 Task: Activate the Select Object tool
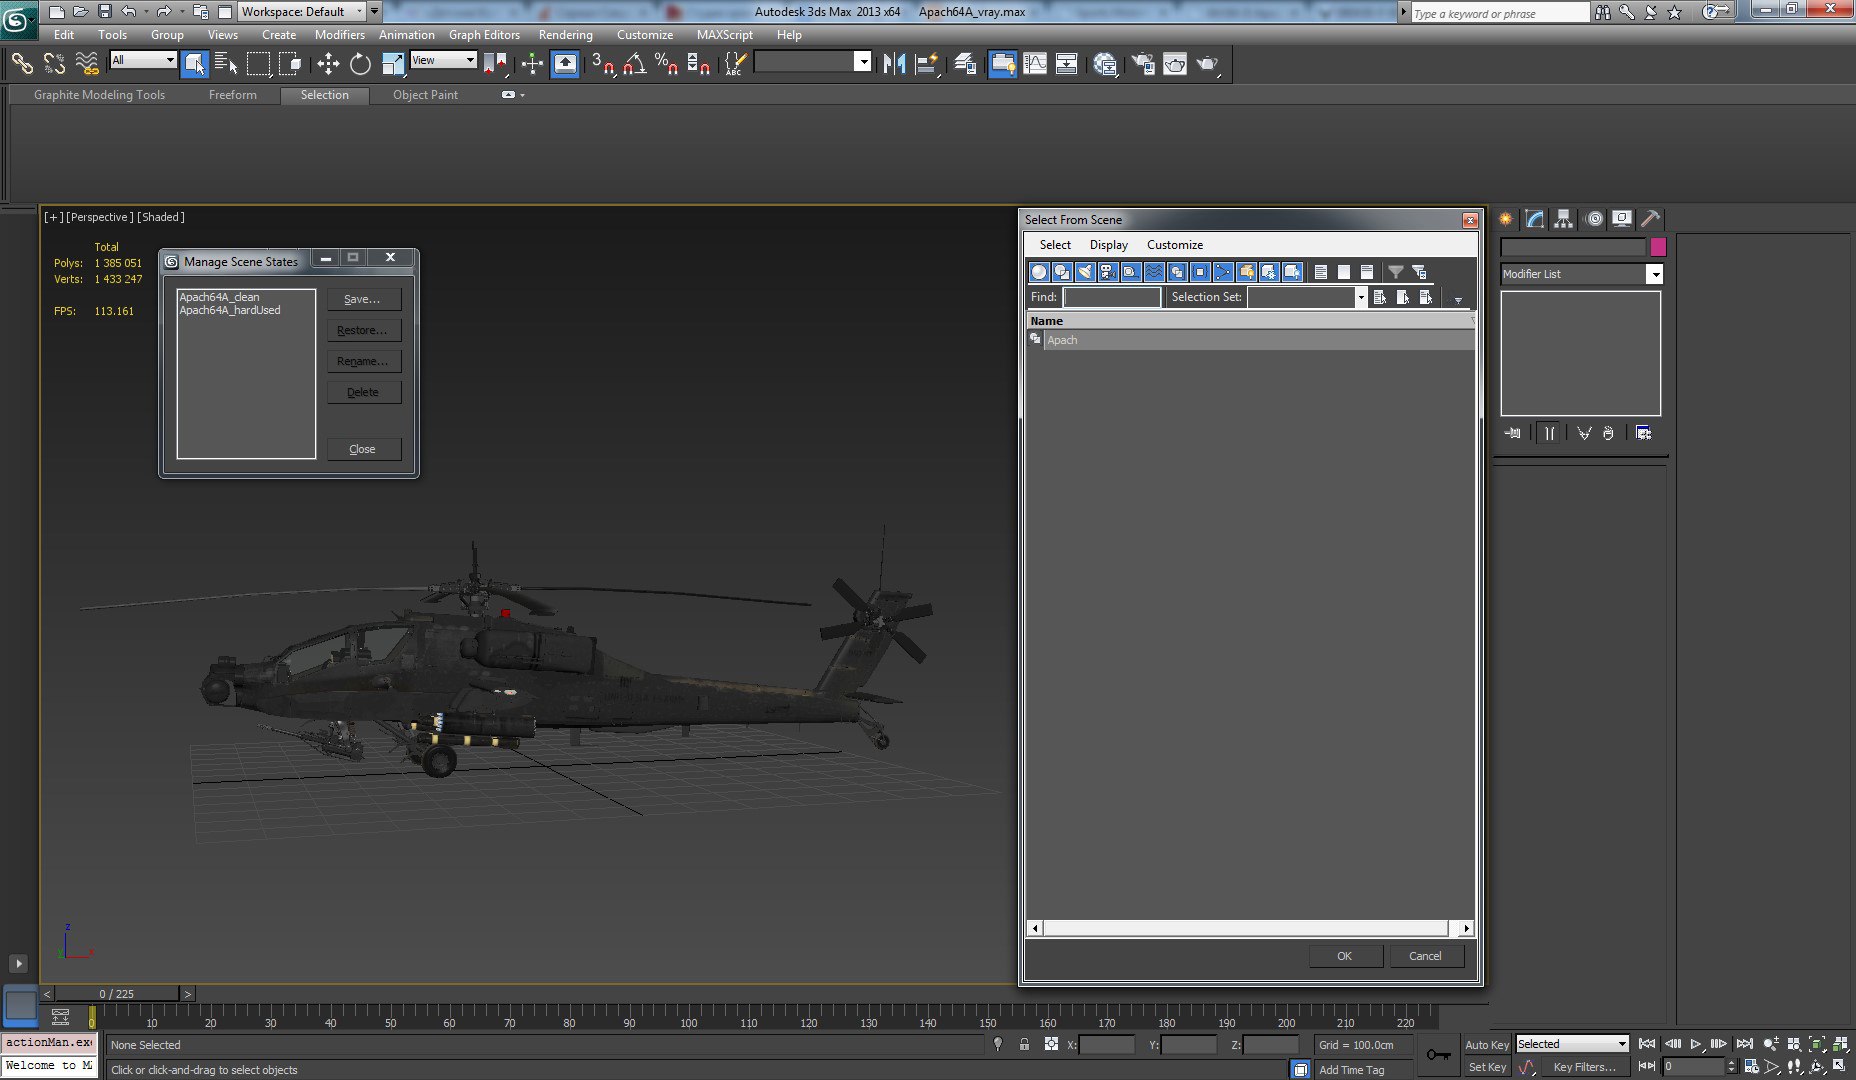coord(195,64)
